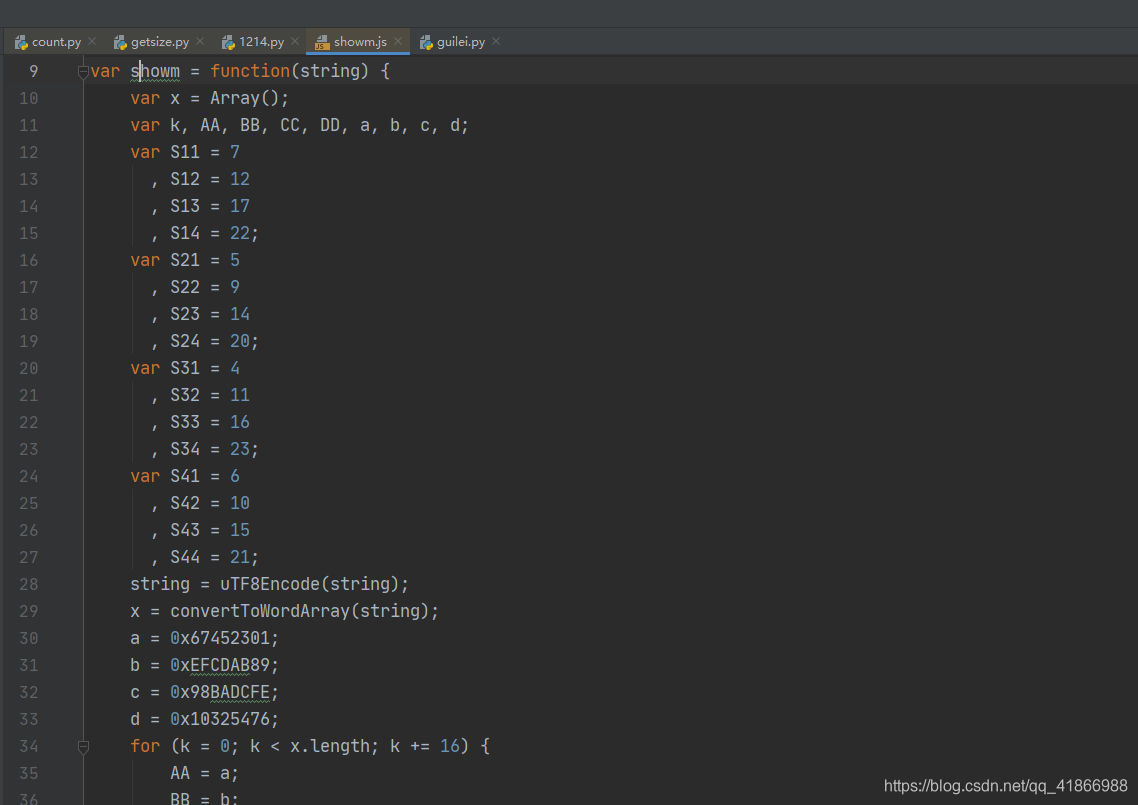Click x.length in the for loop

(x=329, y=746)
